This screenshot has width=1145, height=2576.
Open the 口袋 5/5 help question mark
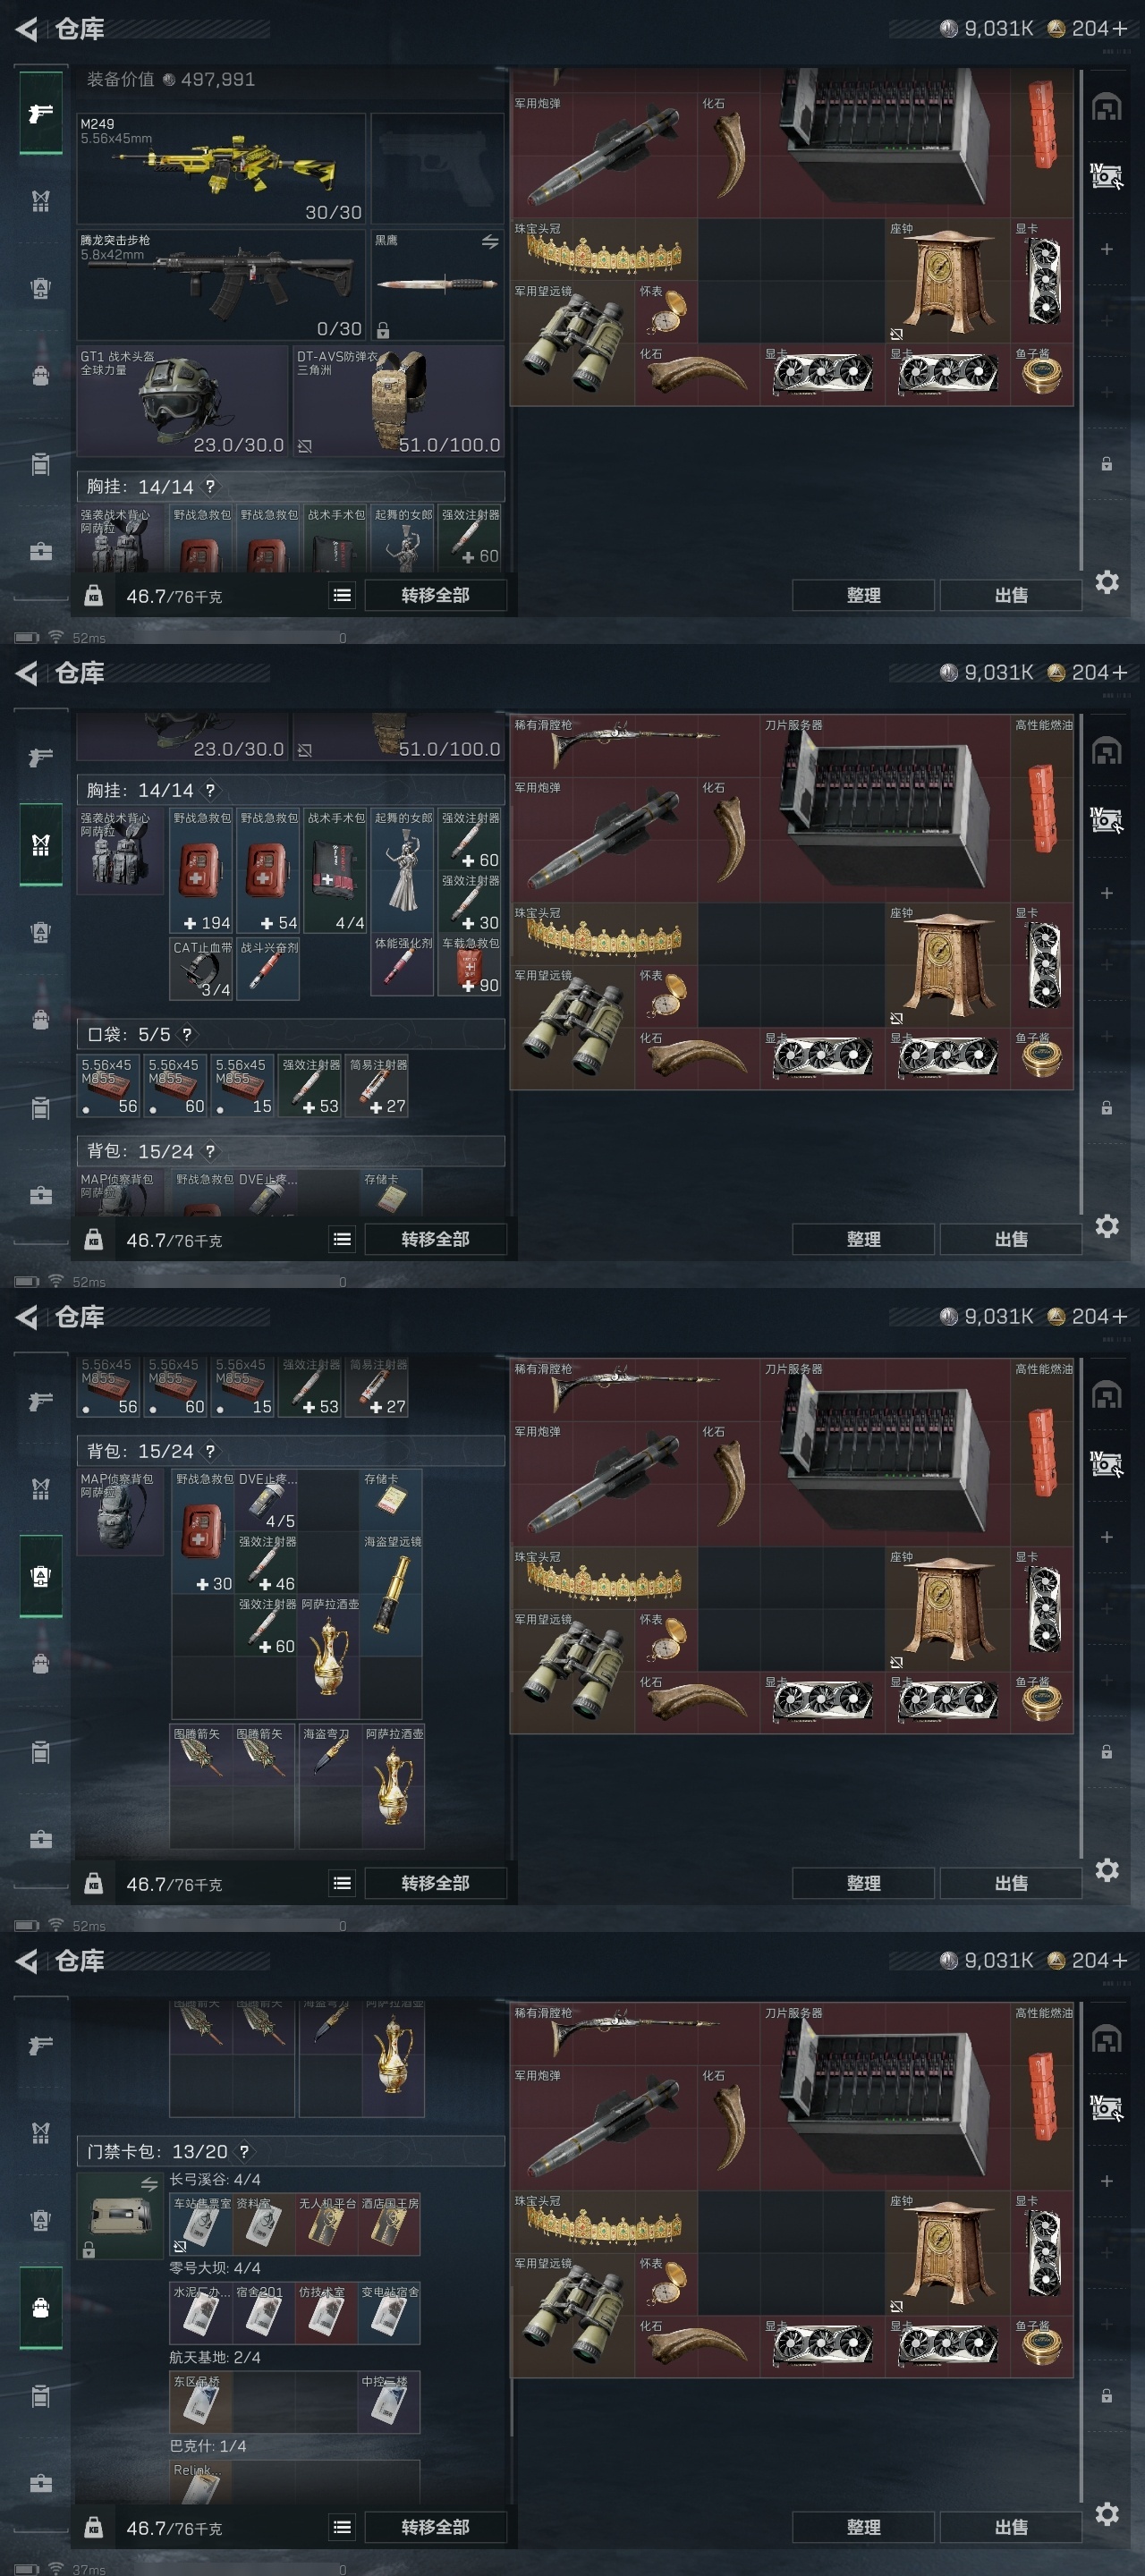tap(187, 1034)
